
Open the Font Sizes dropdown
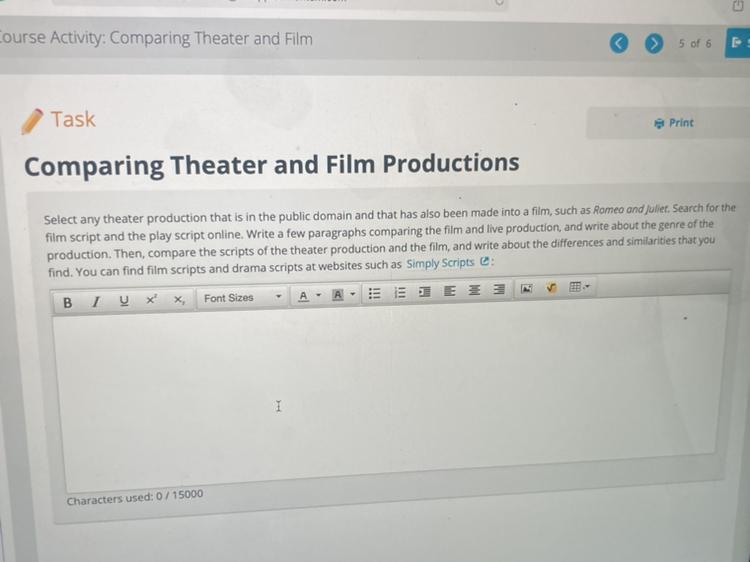[242, 298]
